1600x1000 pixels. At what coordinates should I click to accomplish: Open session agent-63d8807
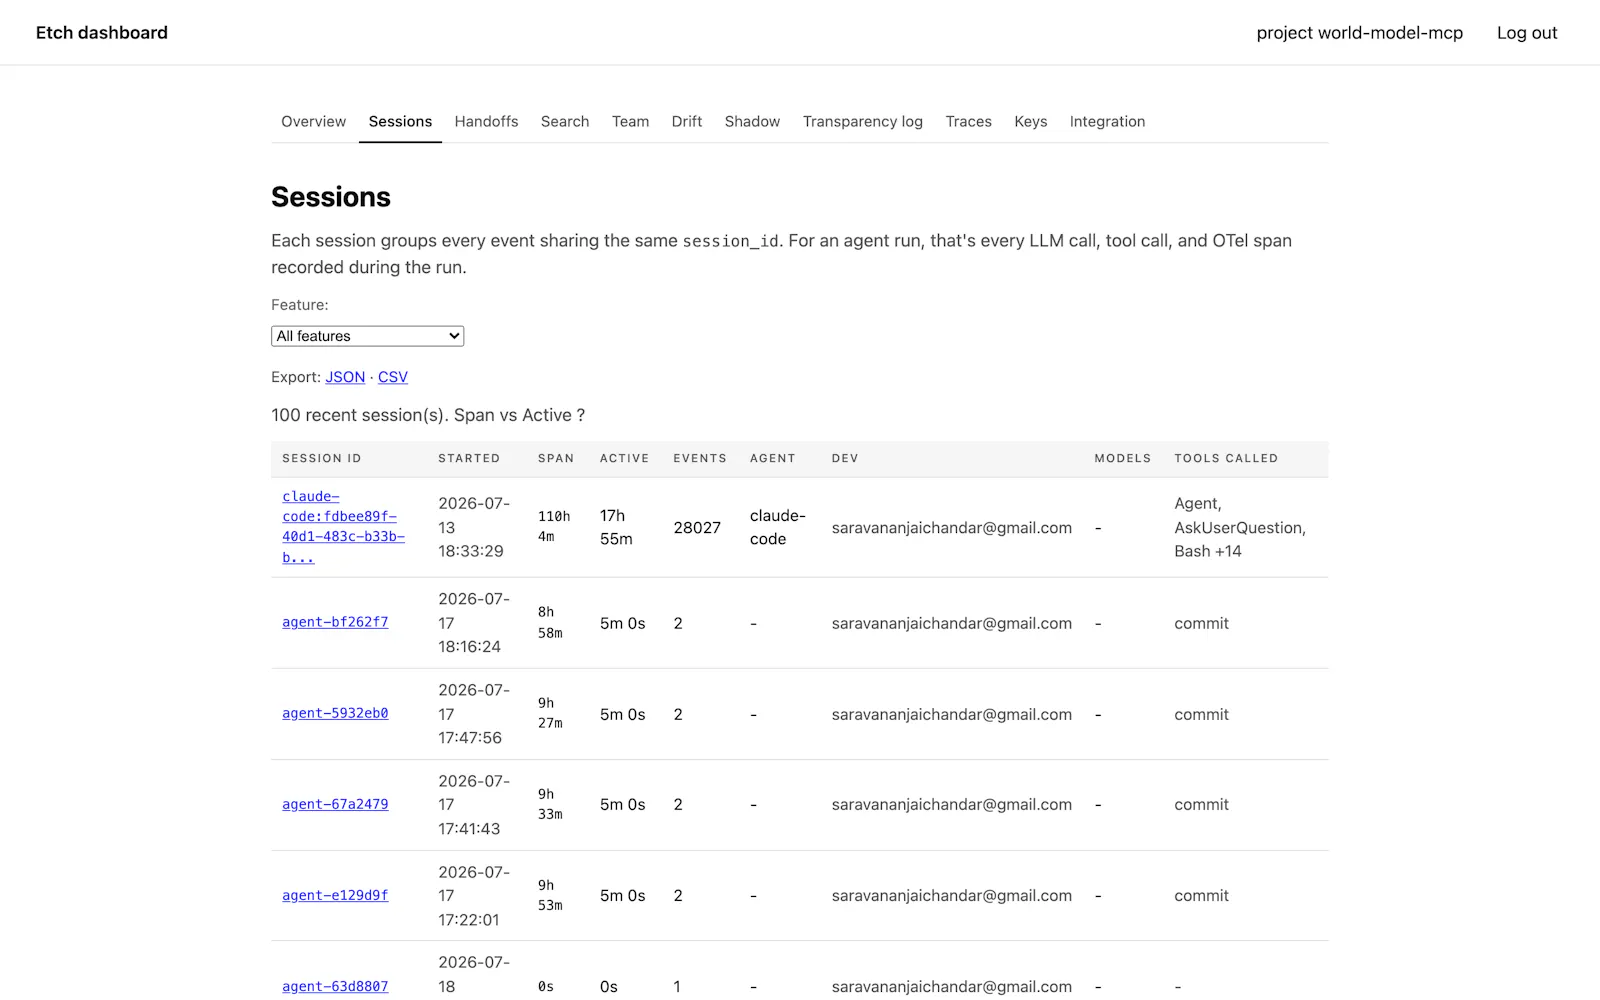pos(335,986)
